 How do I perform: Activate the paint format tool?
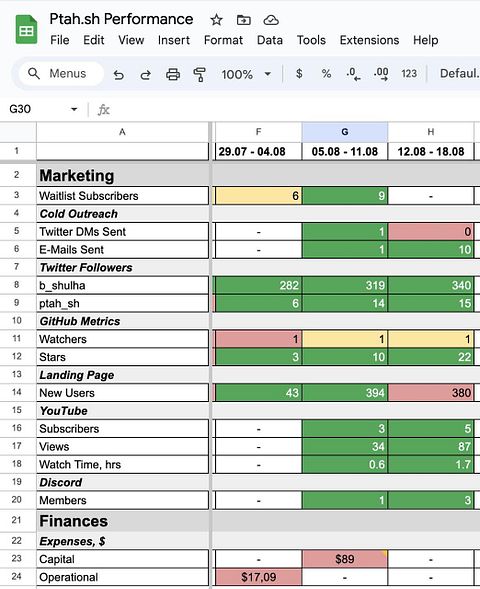pyautogui.click(x=199, y=74)
